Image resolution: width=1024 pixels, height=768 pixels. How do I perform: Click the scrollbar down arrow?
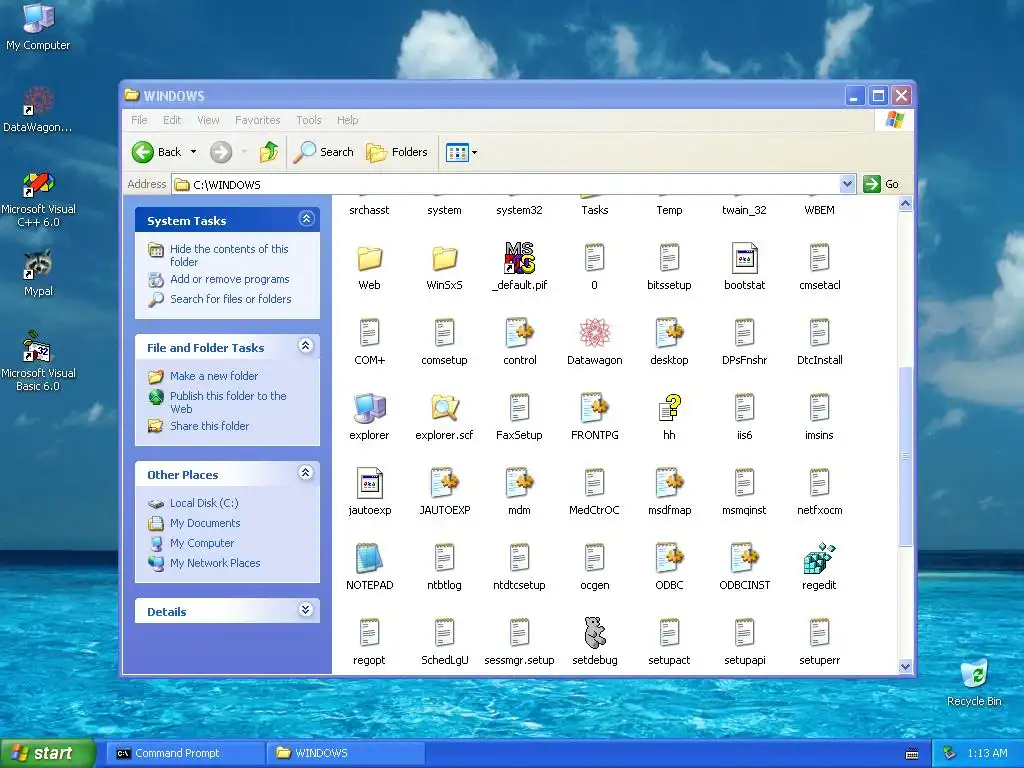[905, 667]
